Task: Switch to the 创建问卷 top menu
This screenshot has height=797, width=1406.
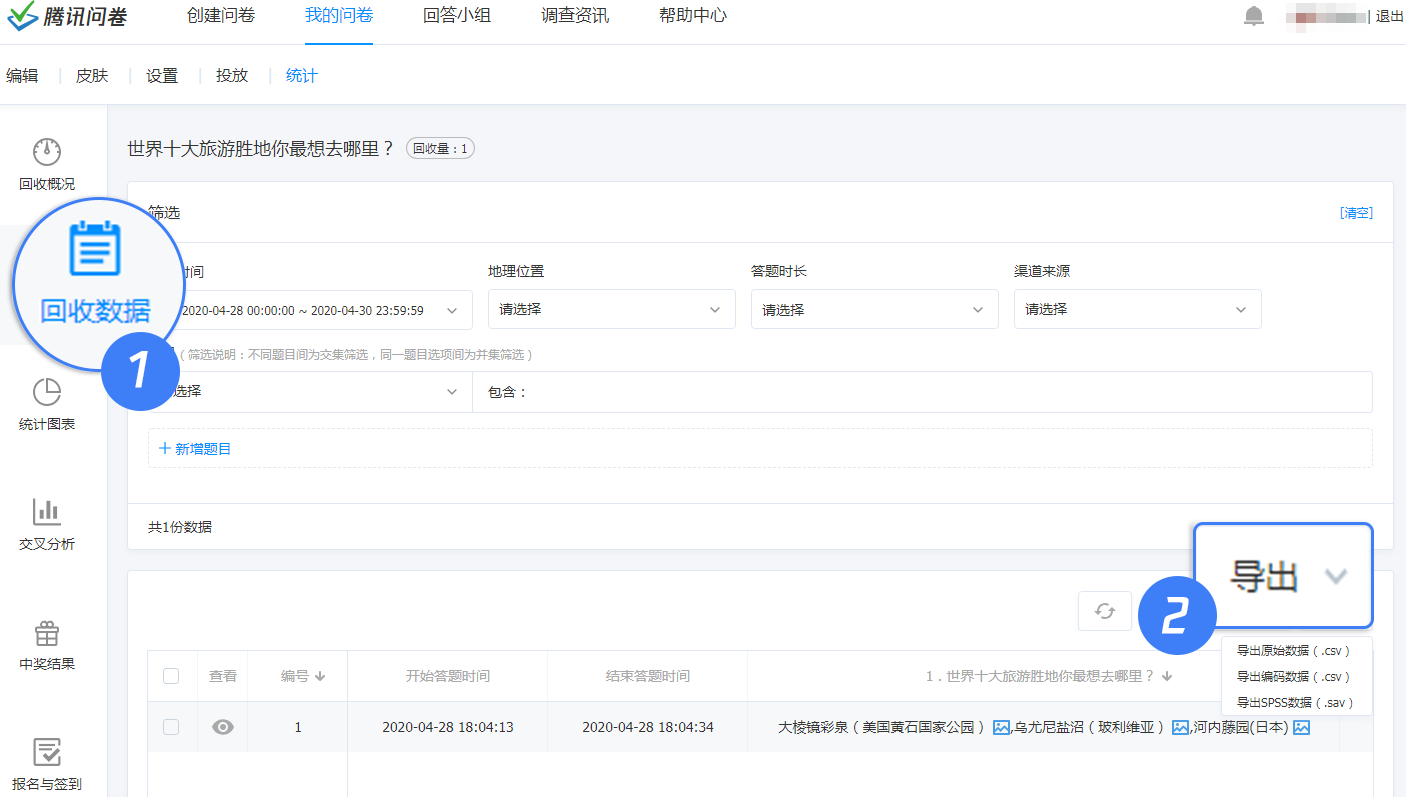Action: [221, 16]
